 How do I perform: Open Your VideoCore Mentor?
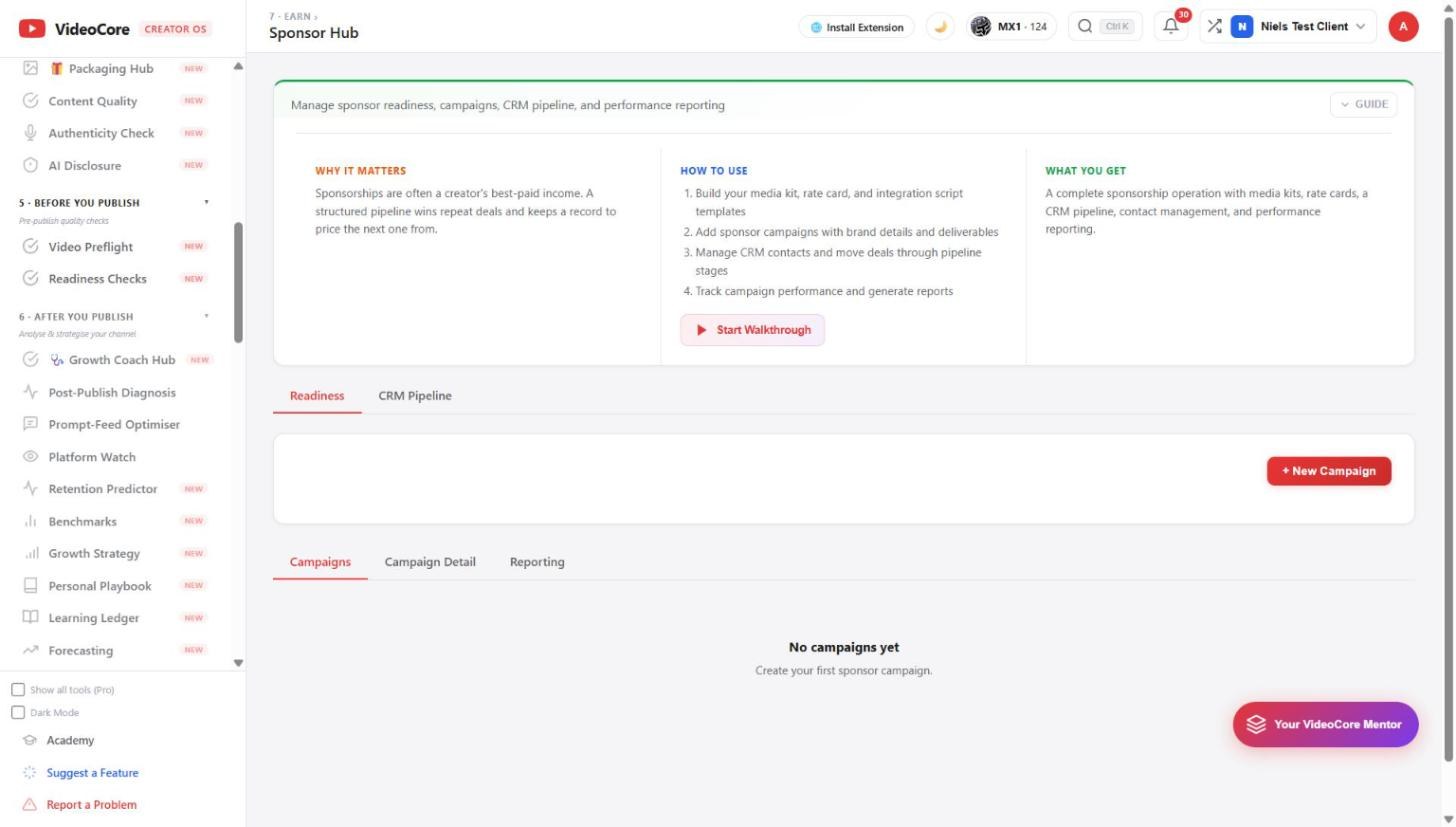coord(1325,724)
